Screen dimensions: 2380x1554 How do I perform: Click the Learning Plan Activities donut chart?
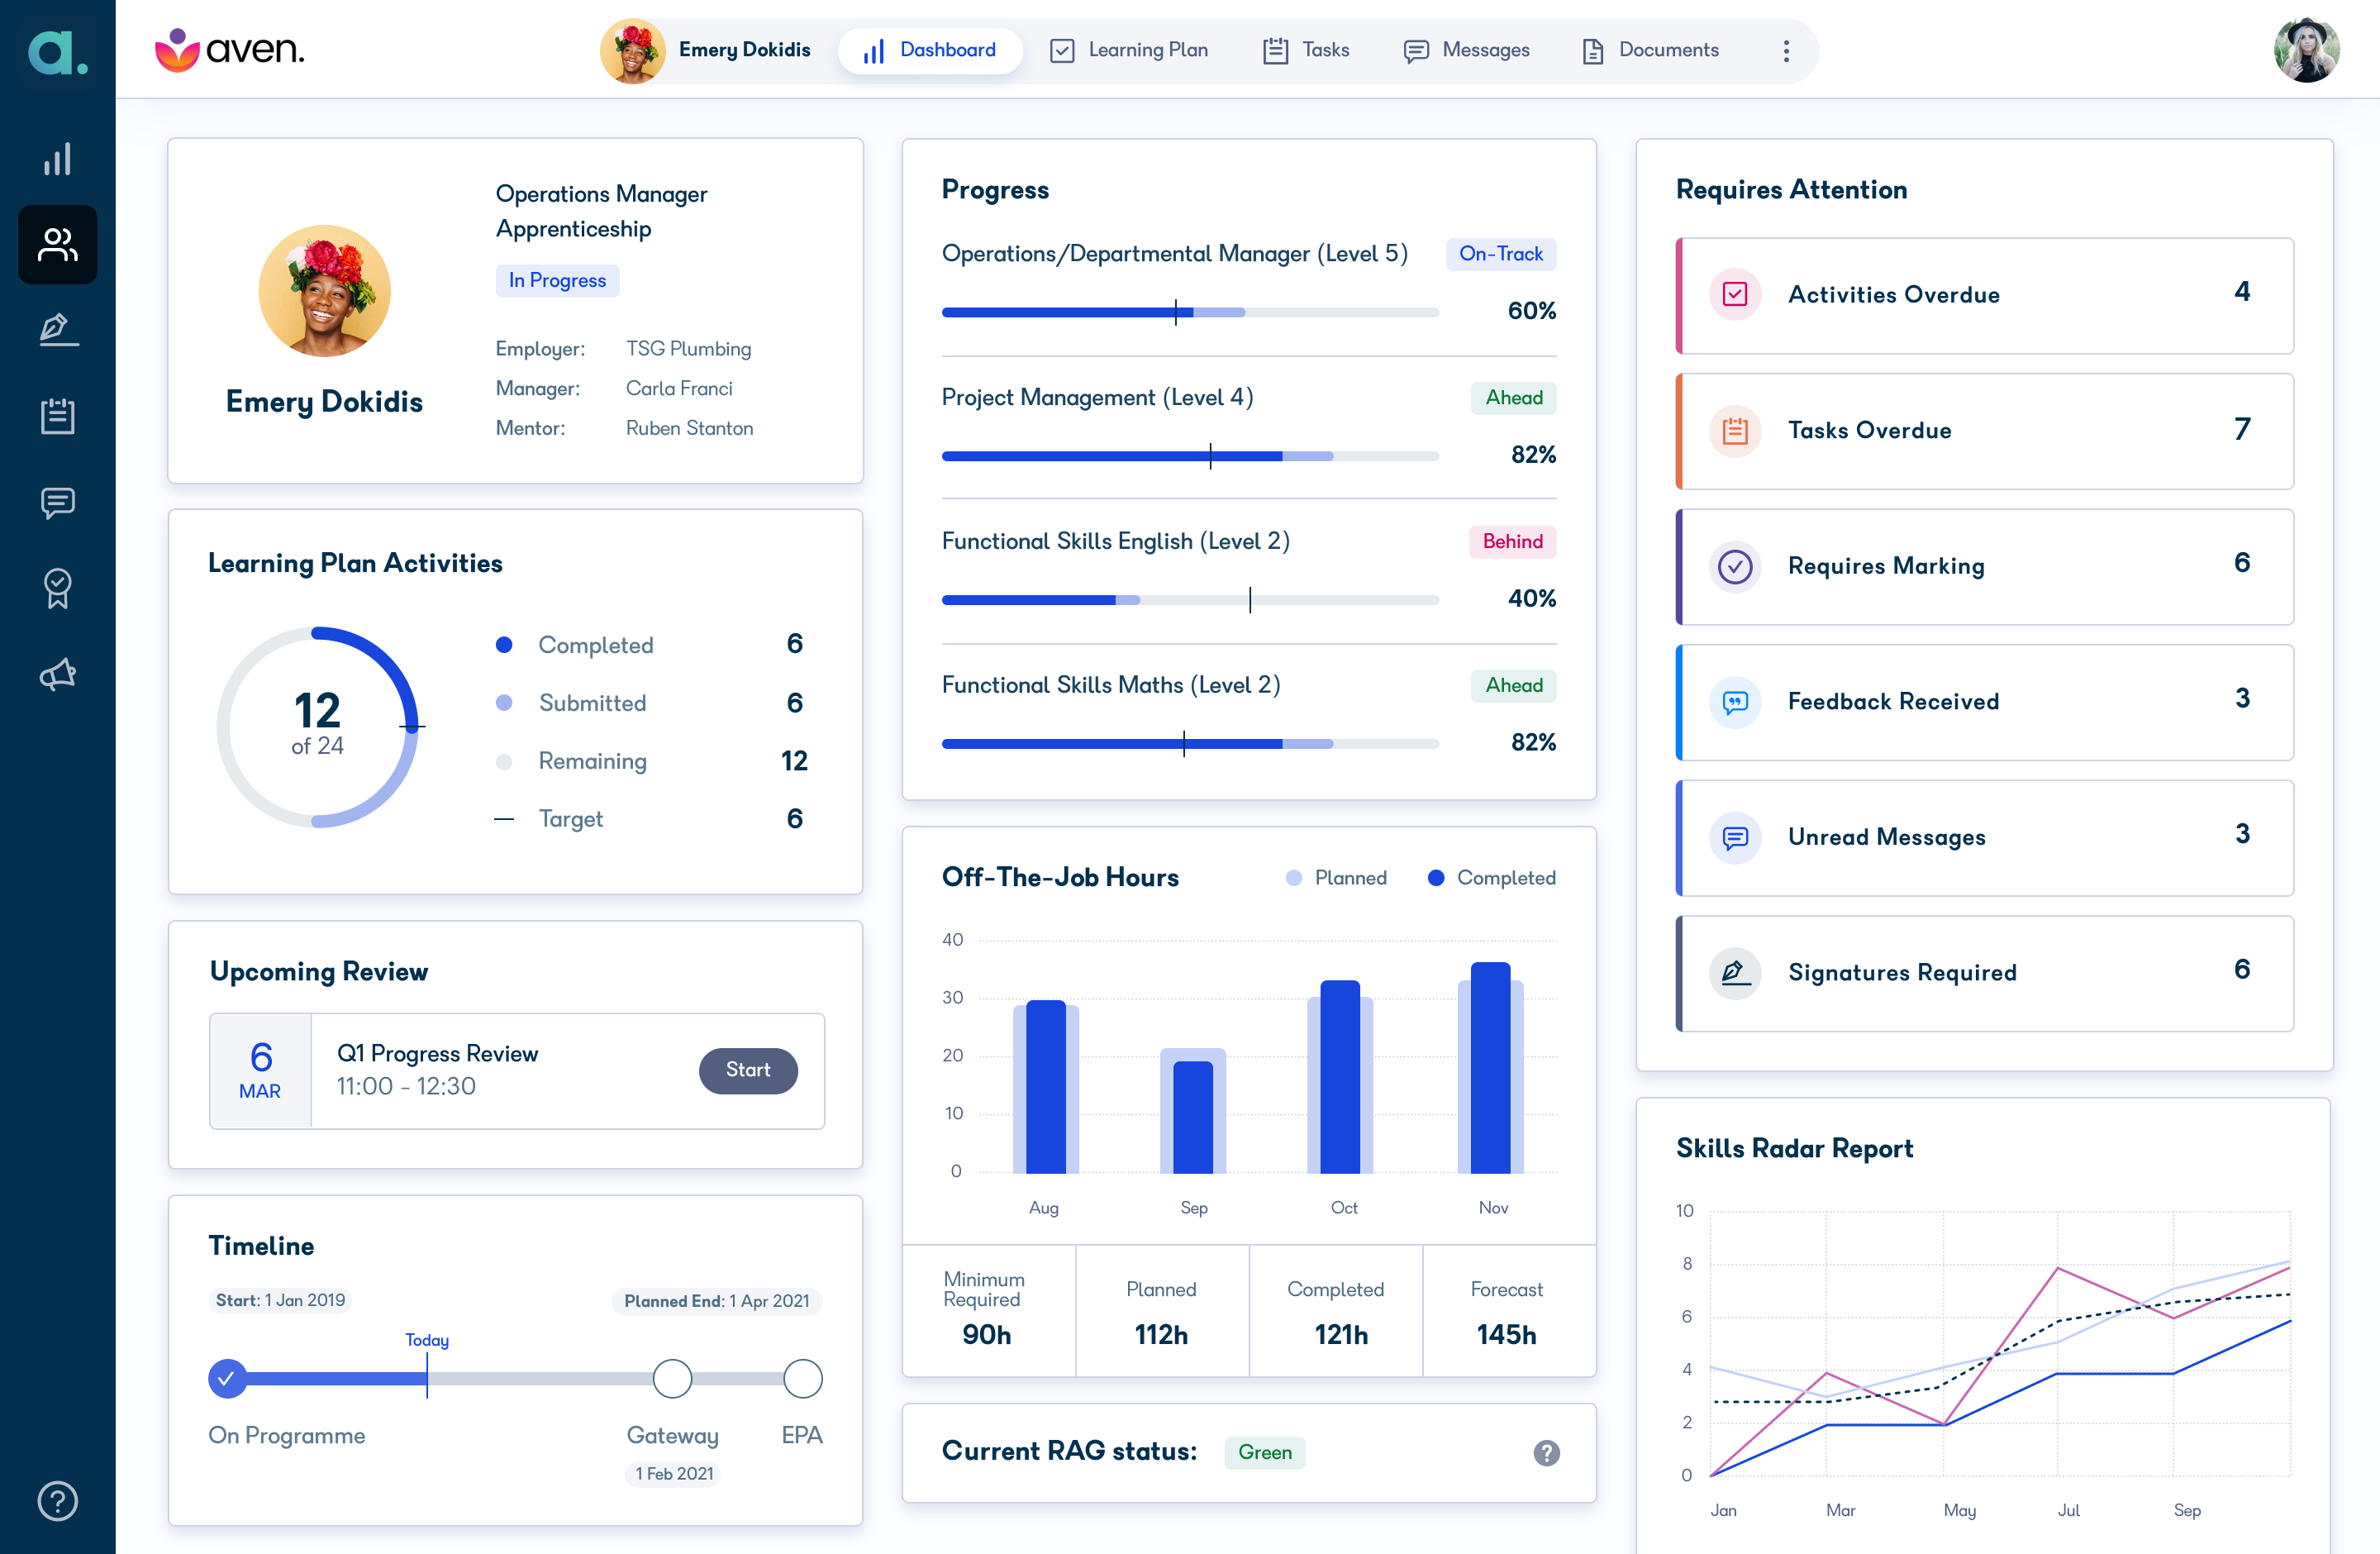click(318, 727)
